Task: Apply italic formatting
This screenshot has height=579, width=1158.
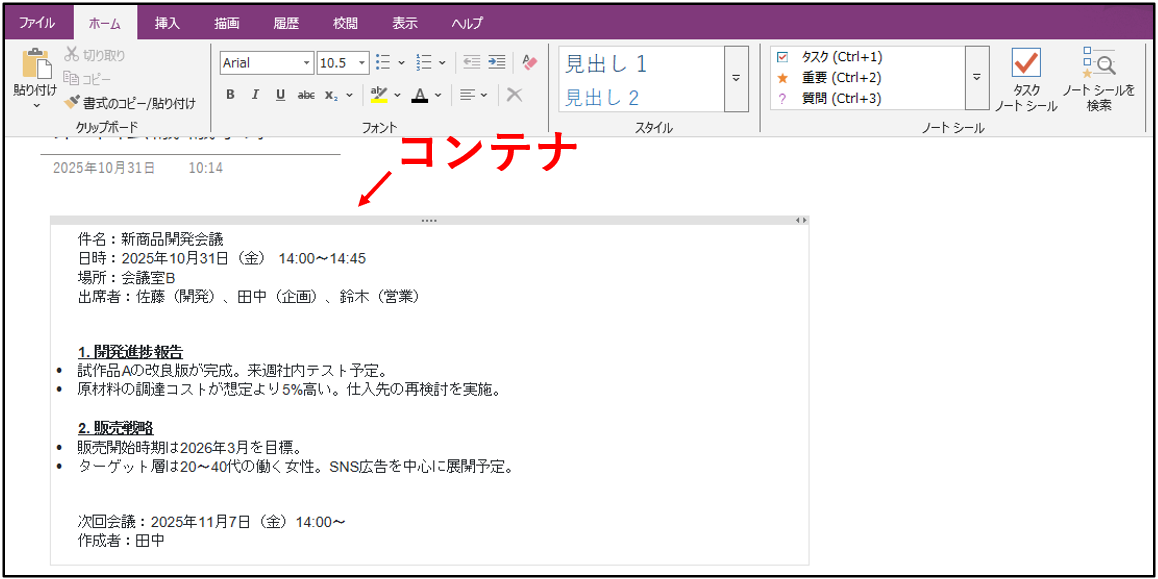Action: coord(255,95)
